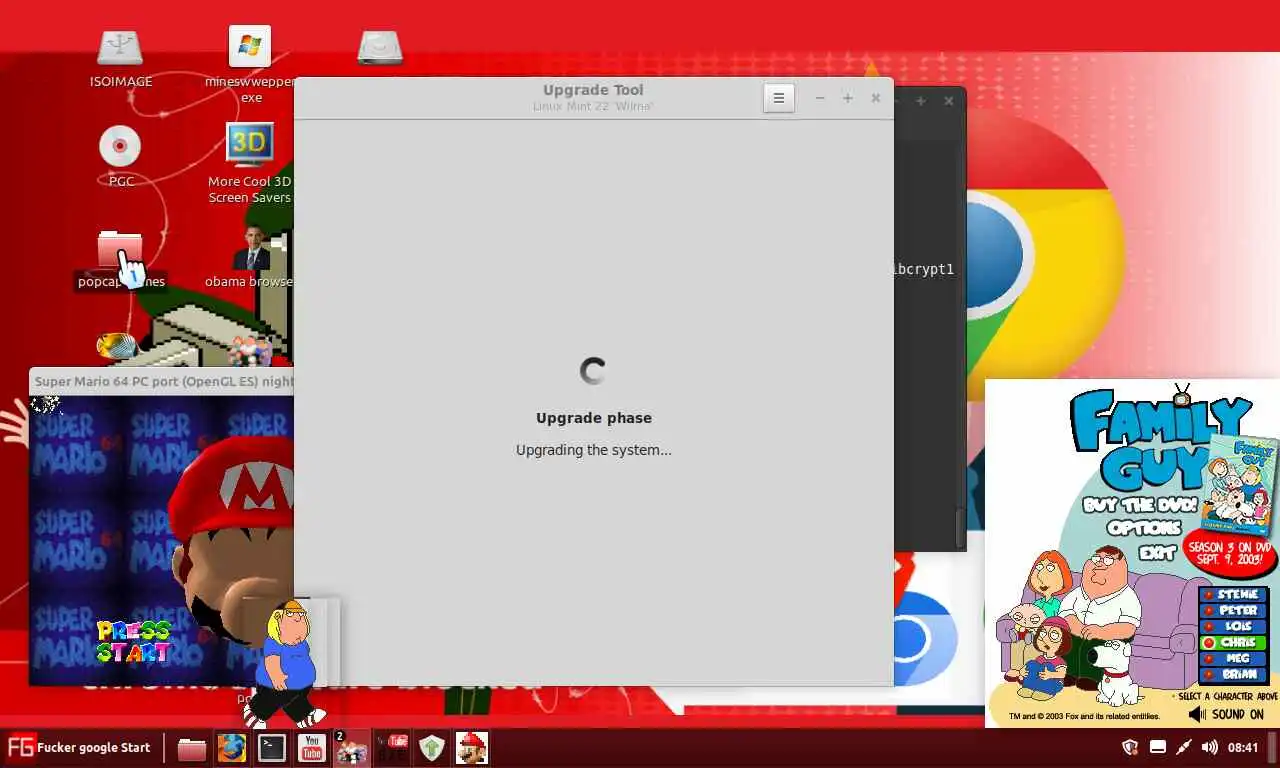Click PRESS START in Super Mario 64
The height and width of the screenshot is (768, 1280).
[134, 641]
